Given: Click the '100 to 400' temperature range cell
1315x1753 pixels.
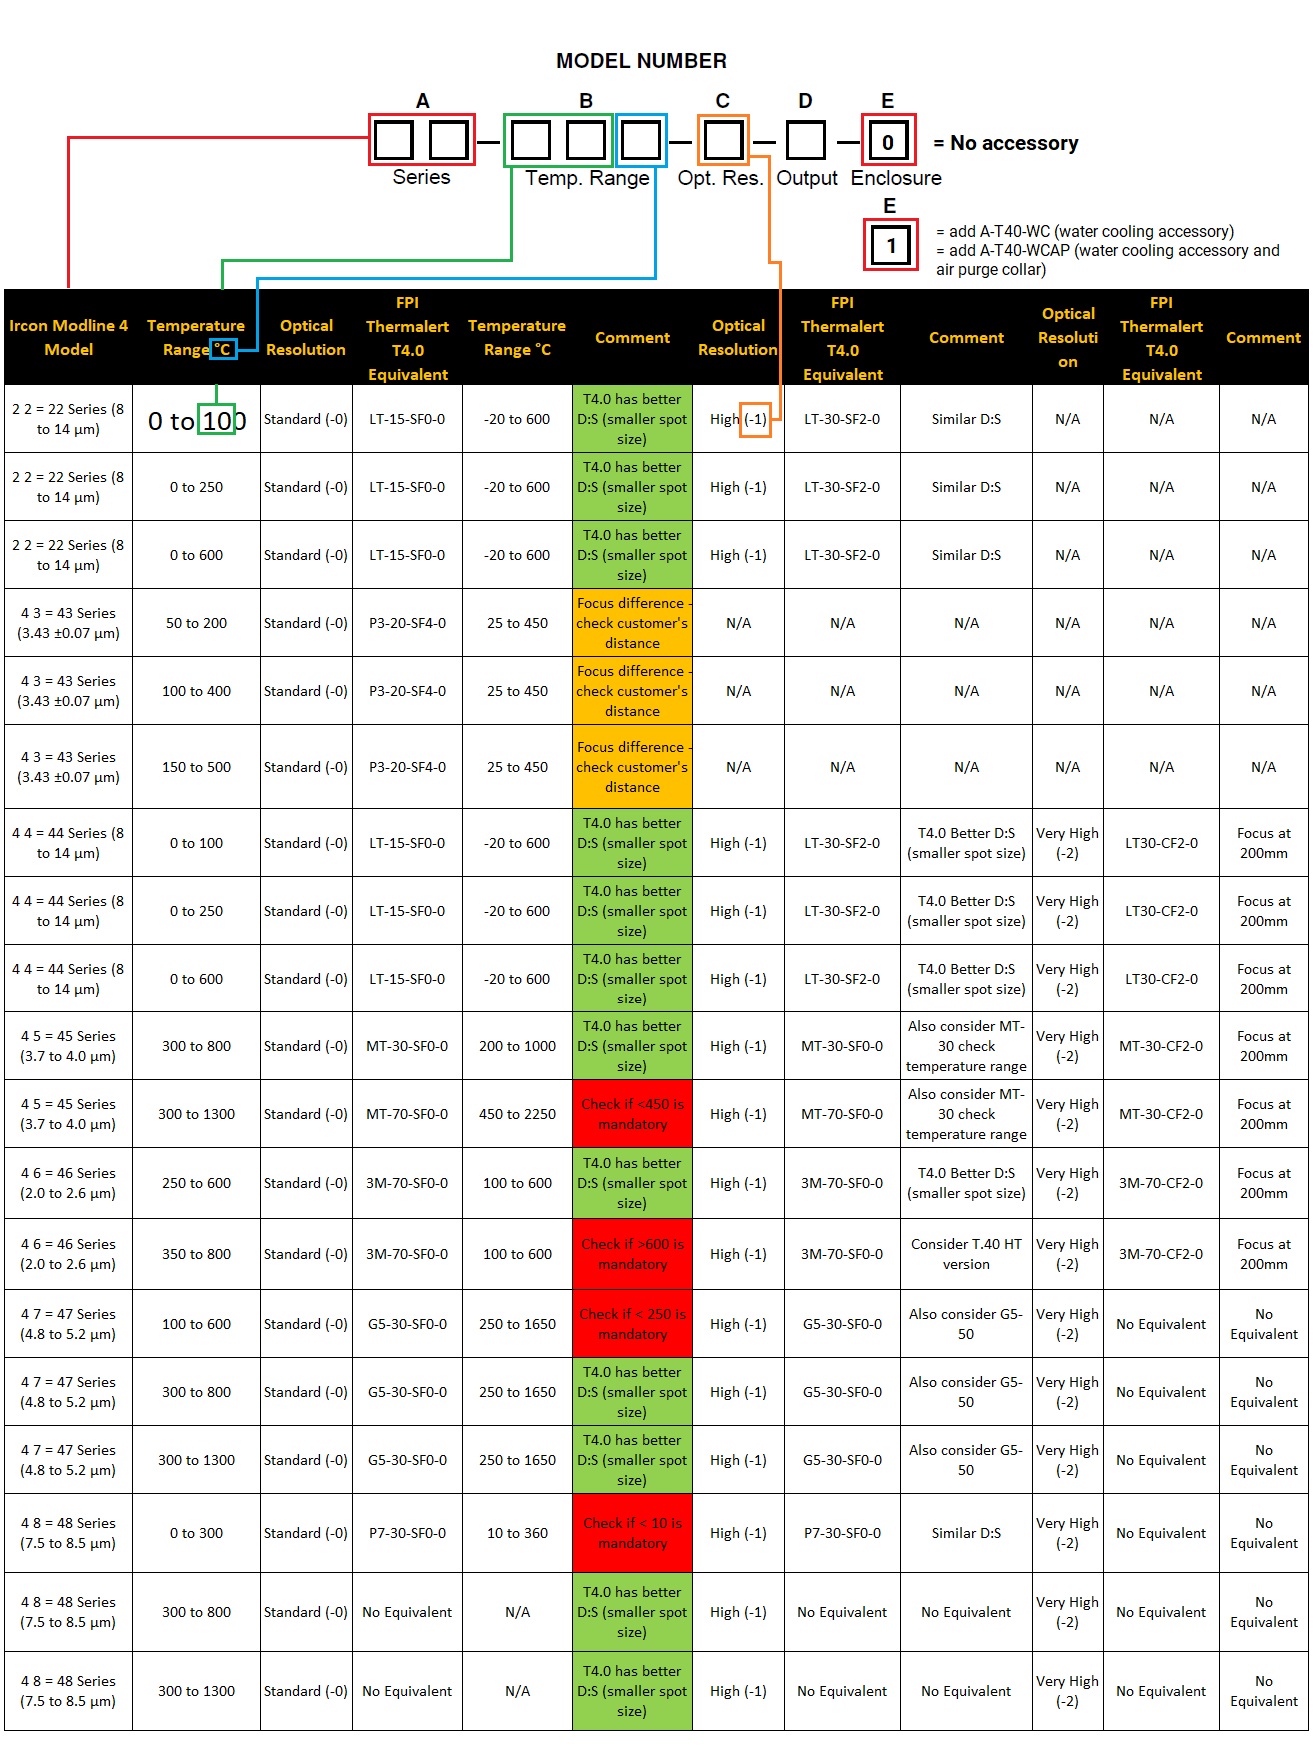Looking at the screenshot, I should coord(197,691).
